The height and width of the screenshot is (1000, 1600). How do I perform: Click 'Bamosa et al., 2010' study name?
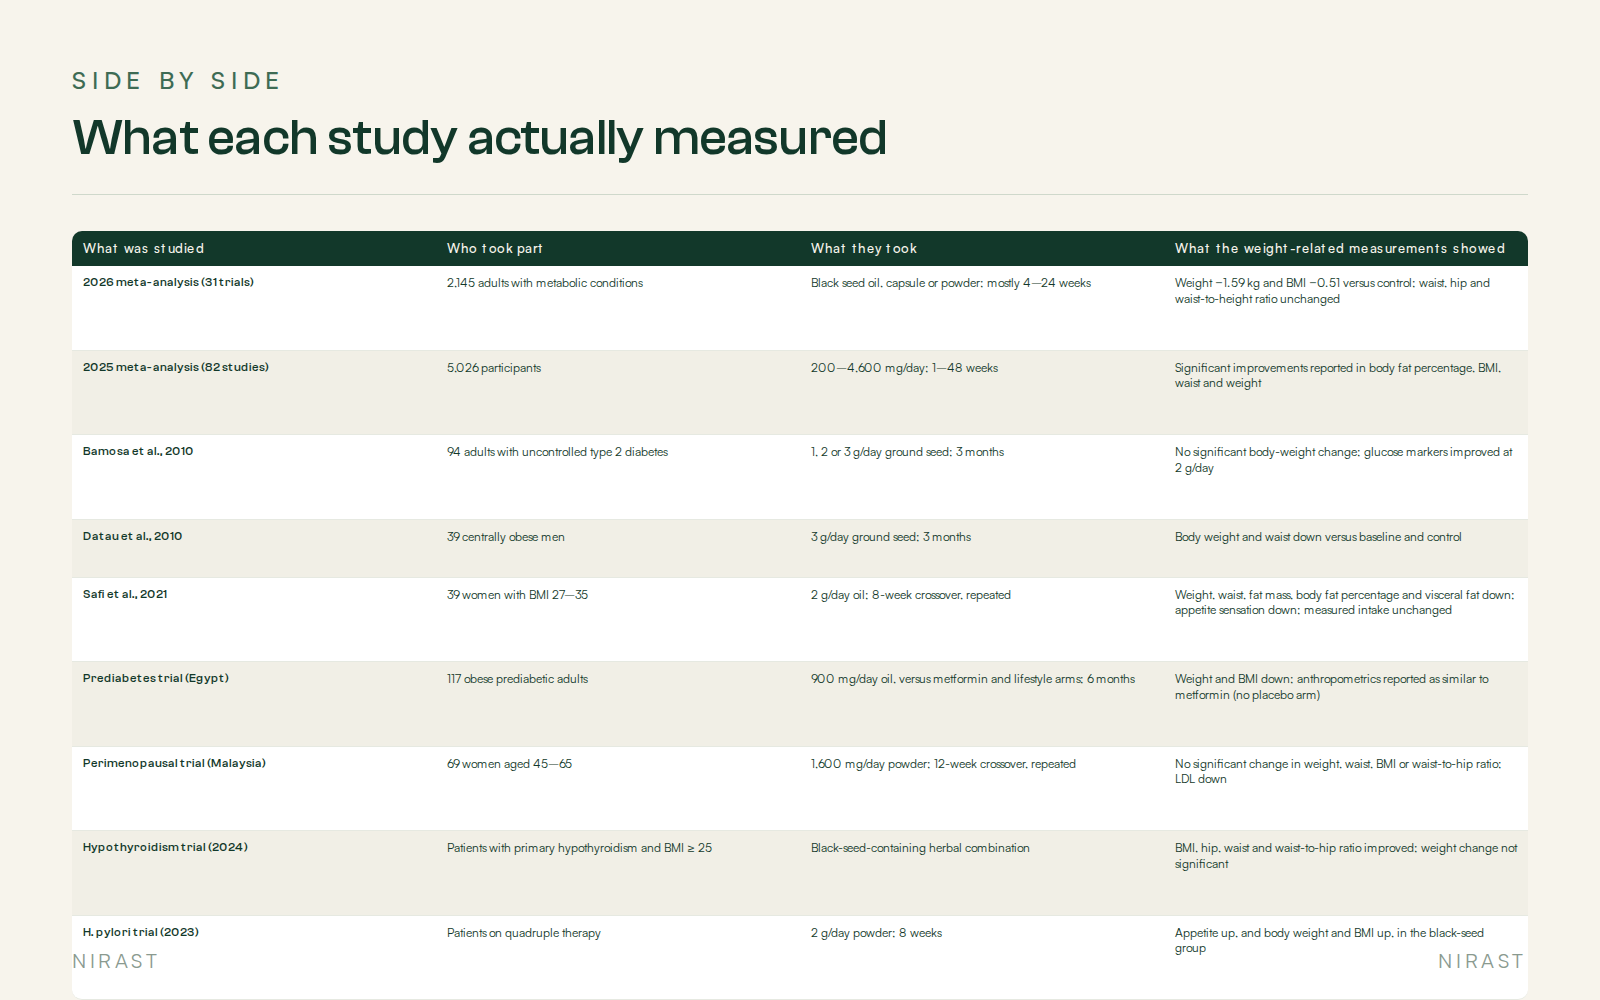tap(138, 451)
